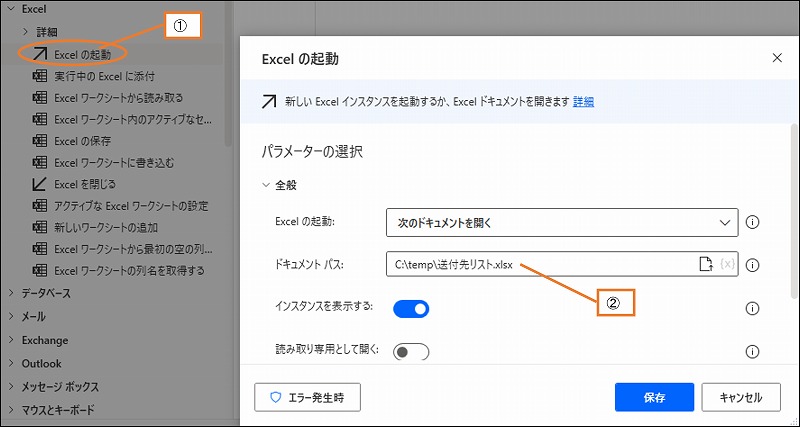Click icon beside アクティブな Excel ワークシートの設定

coord(40,206)
